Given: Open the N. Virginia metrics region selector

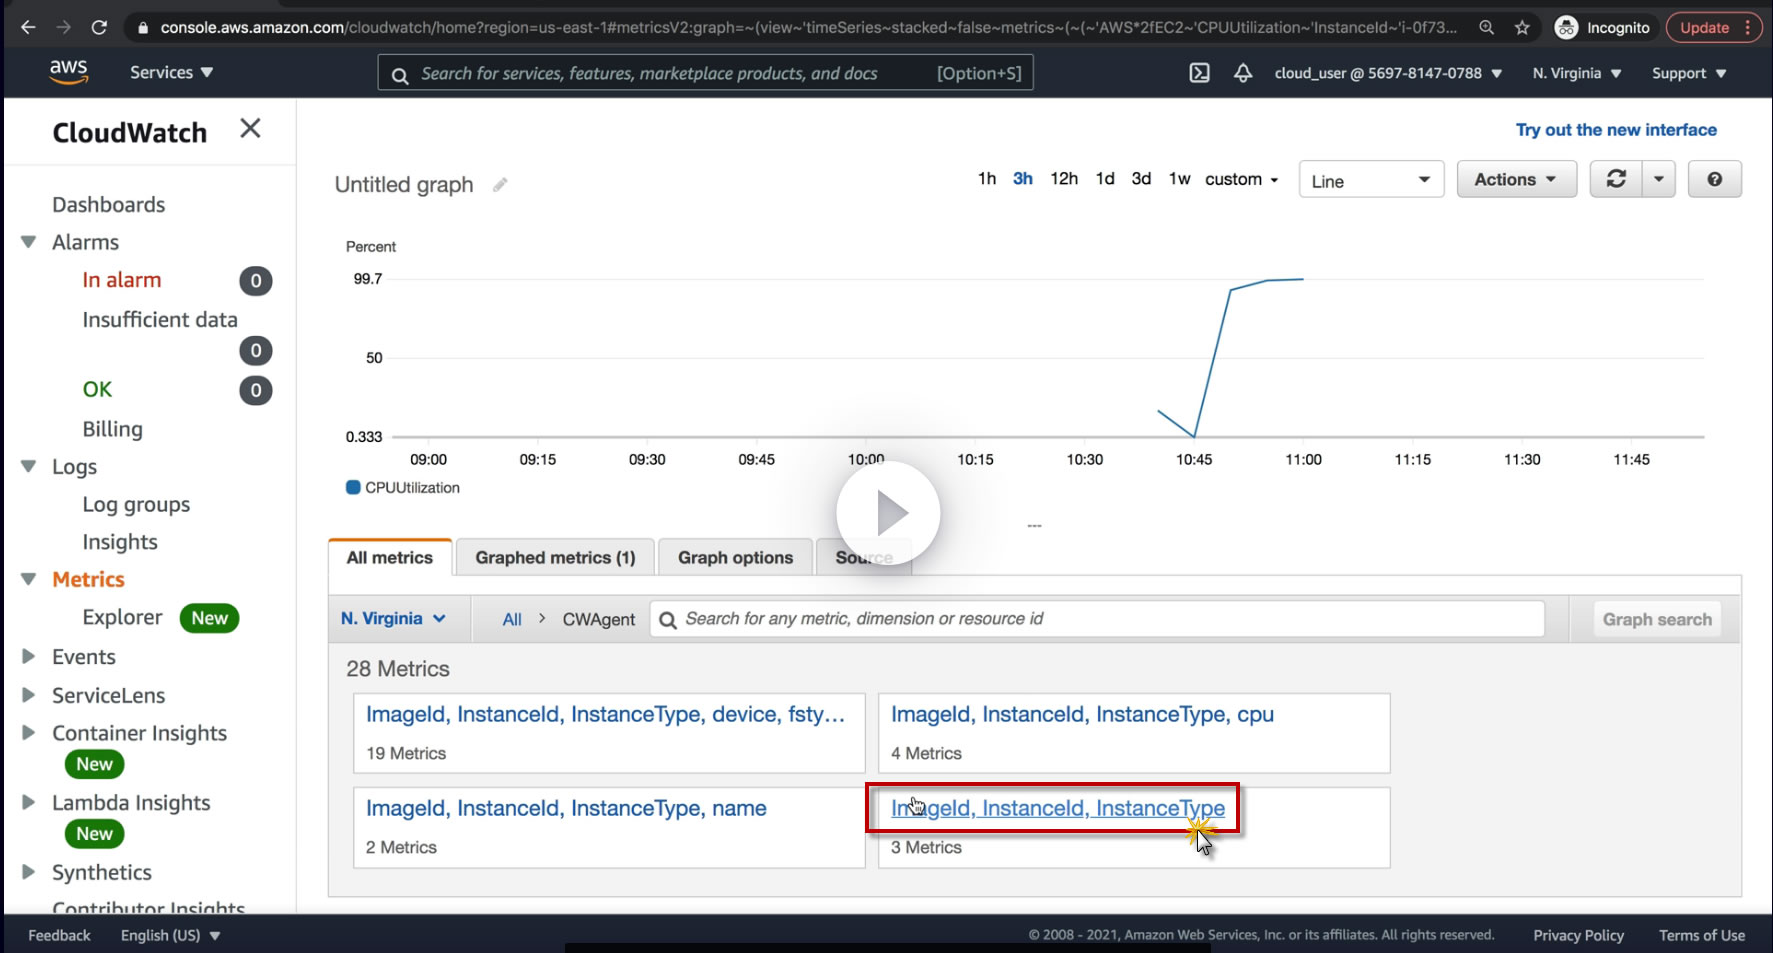Looking at the screenshot, I should pos(393,619).
